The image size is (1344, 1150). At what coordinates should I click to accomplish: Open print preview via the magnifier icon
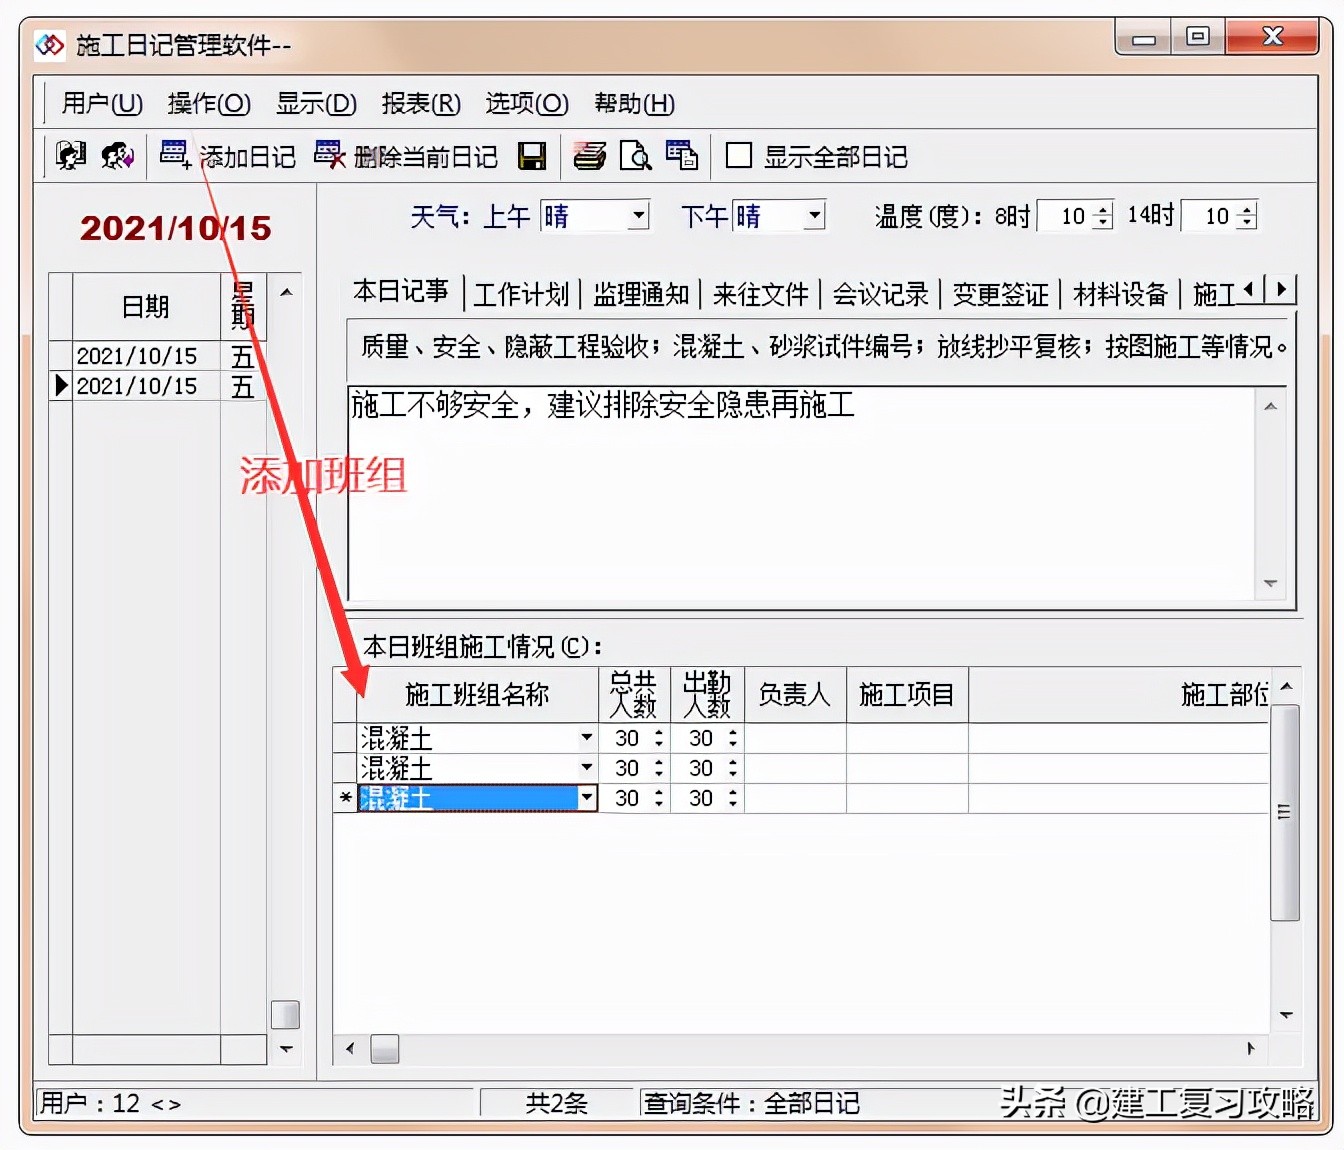[x=636, y=156]
